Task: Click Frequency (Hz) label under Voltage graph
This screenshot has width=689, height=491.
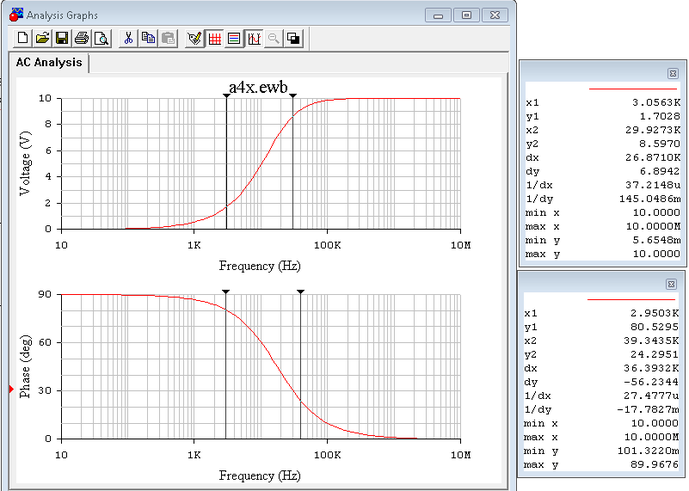Action: point(260,266)
